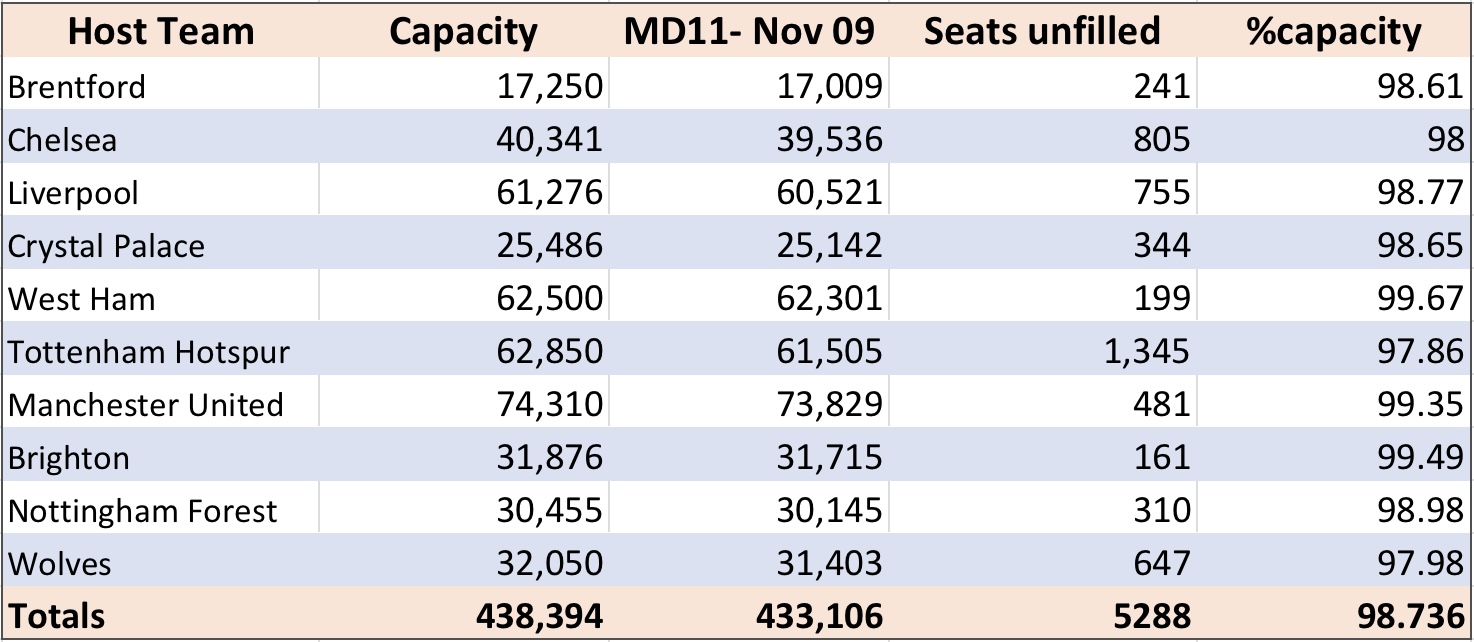Select Brighton's 99.49 percent cell
Image resolution: width=1474 pixels, height=642 pixels.
1333,458
